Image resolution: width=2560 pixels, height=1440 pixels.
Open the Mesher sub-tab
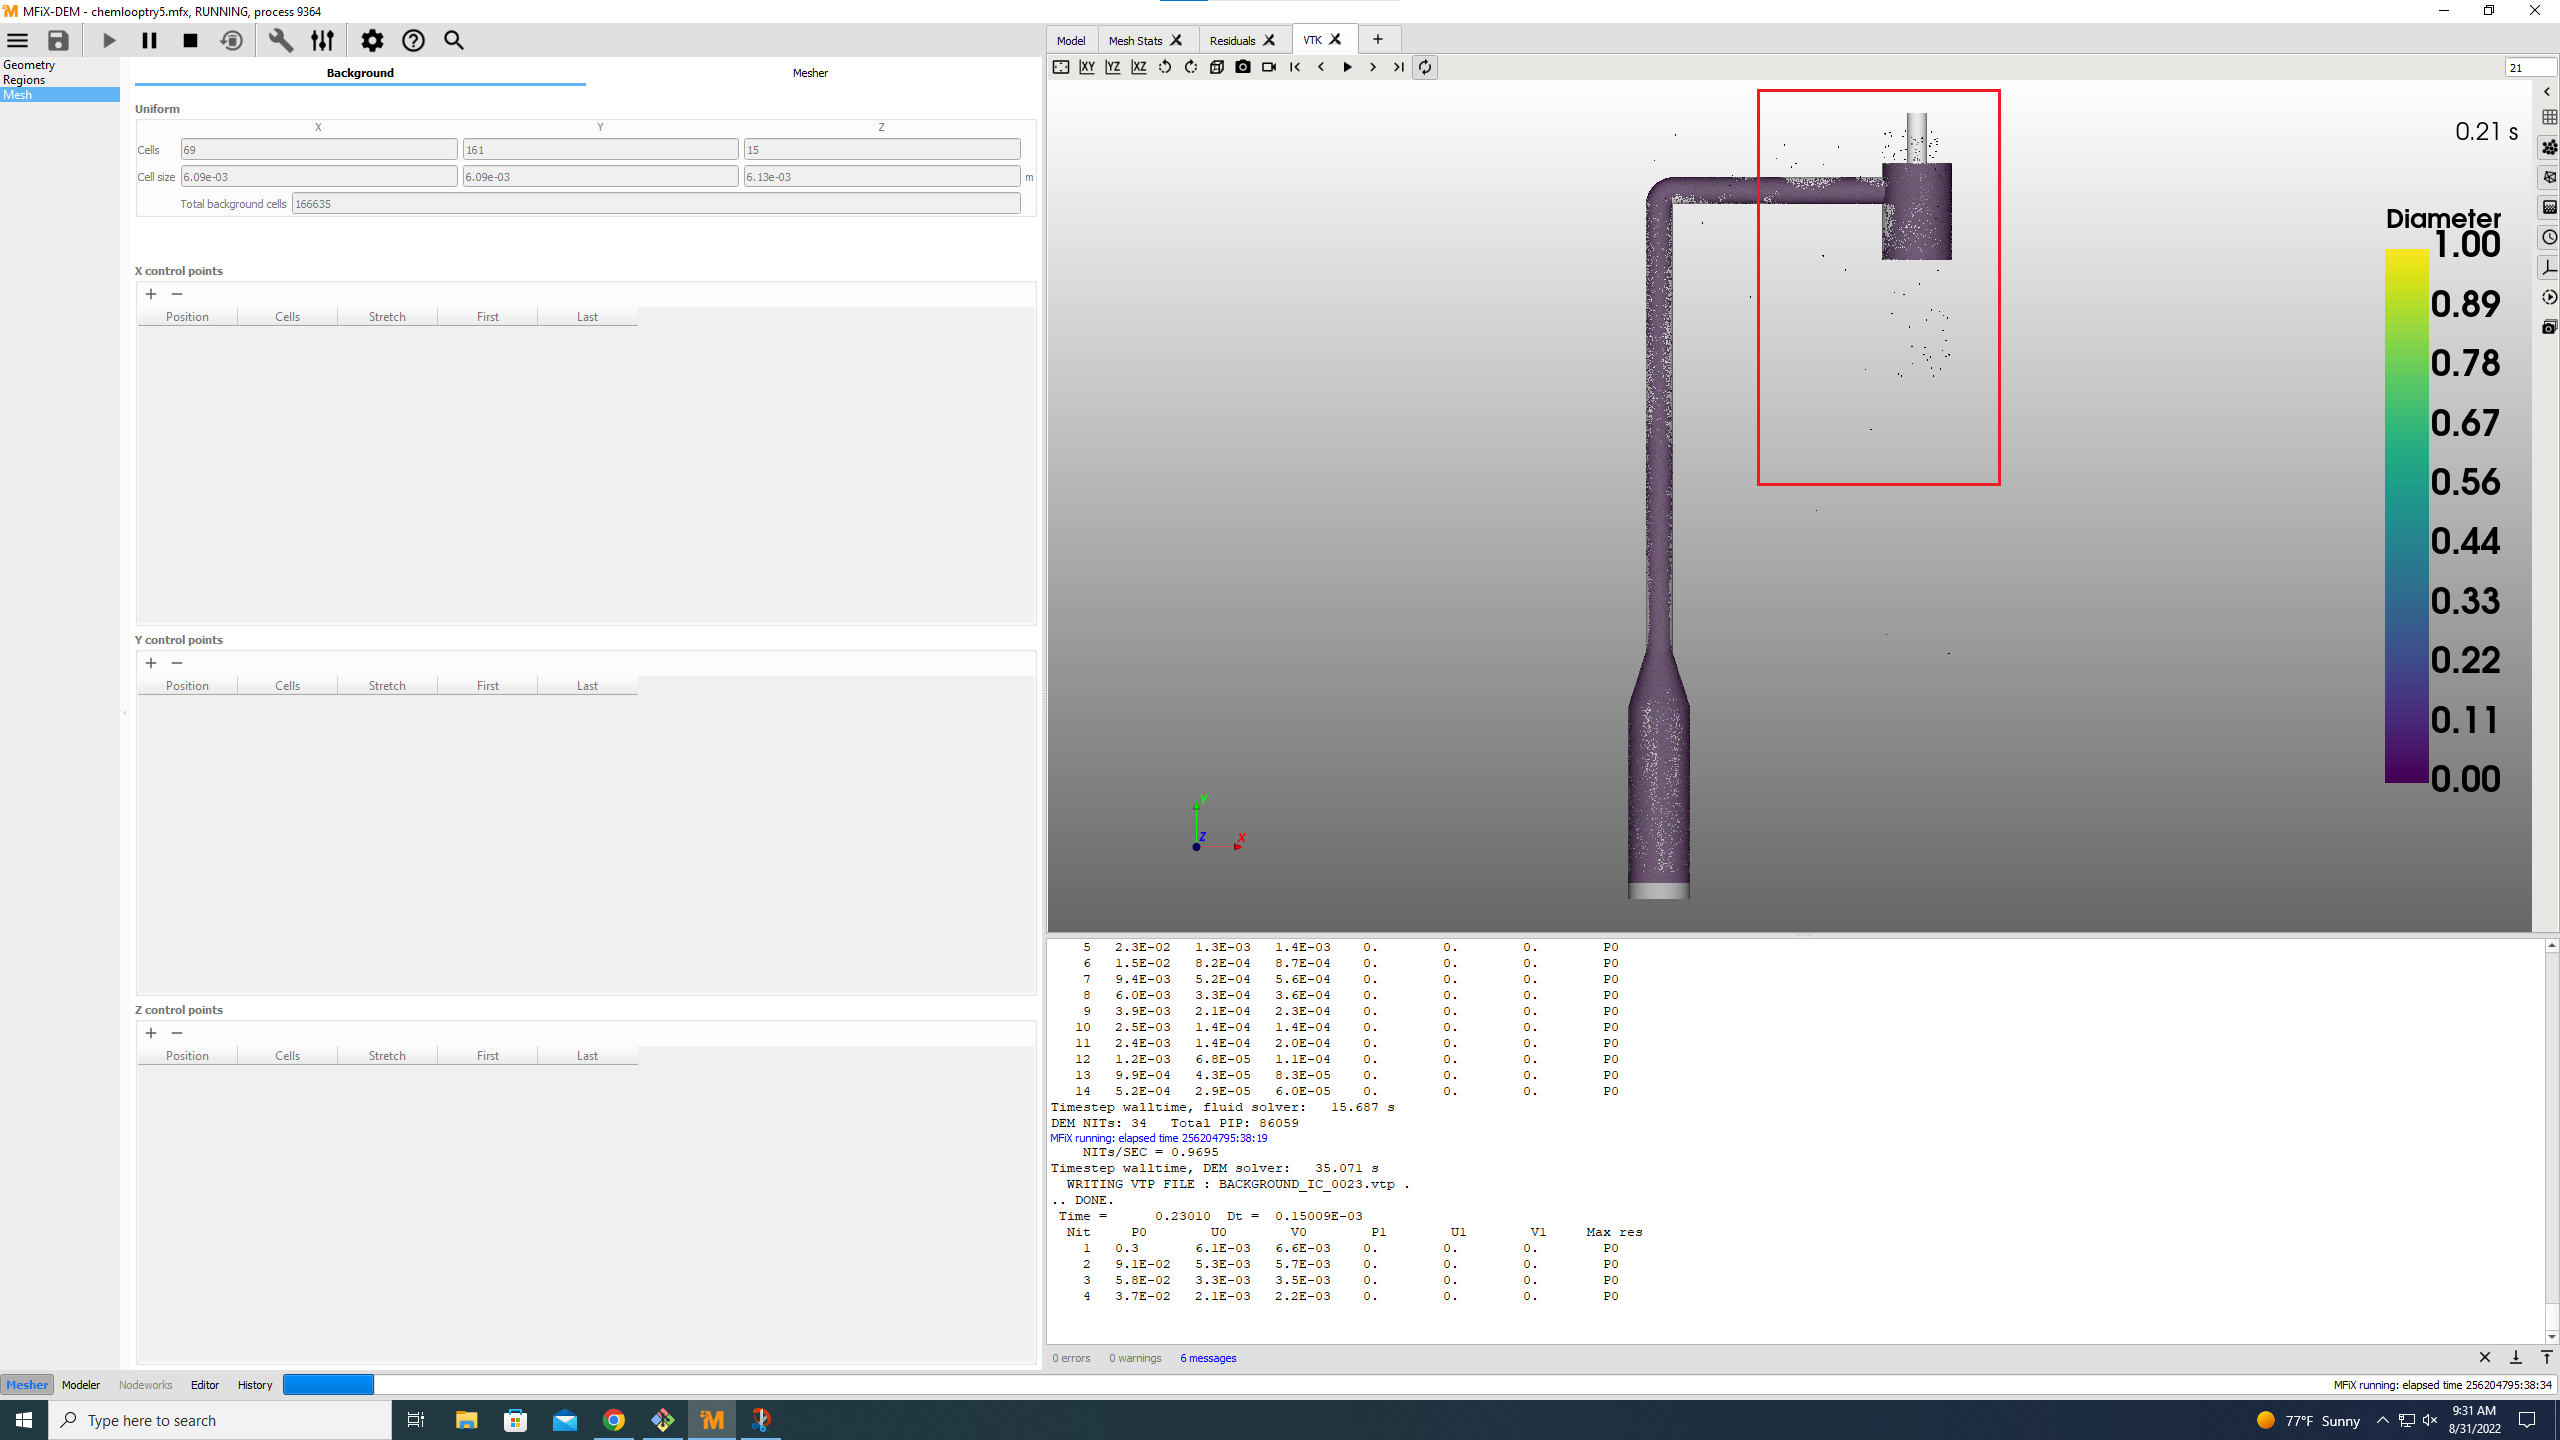[x=810, y=73]
